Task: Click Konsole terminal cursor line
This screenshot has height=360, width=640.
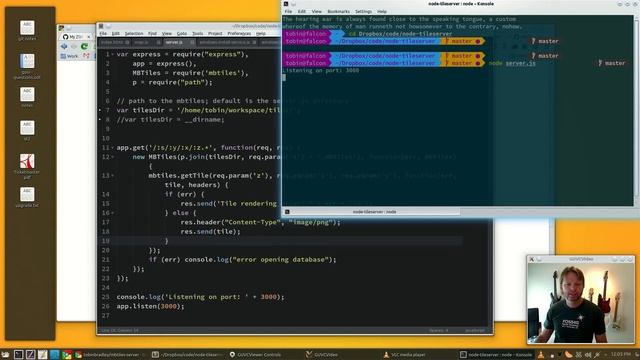Action: coord(284,78)
